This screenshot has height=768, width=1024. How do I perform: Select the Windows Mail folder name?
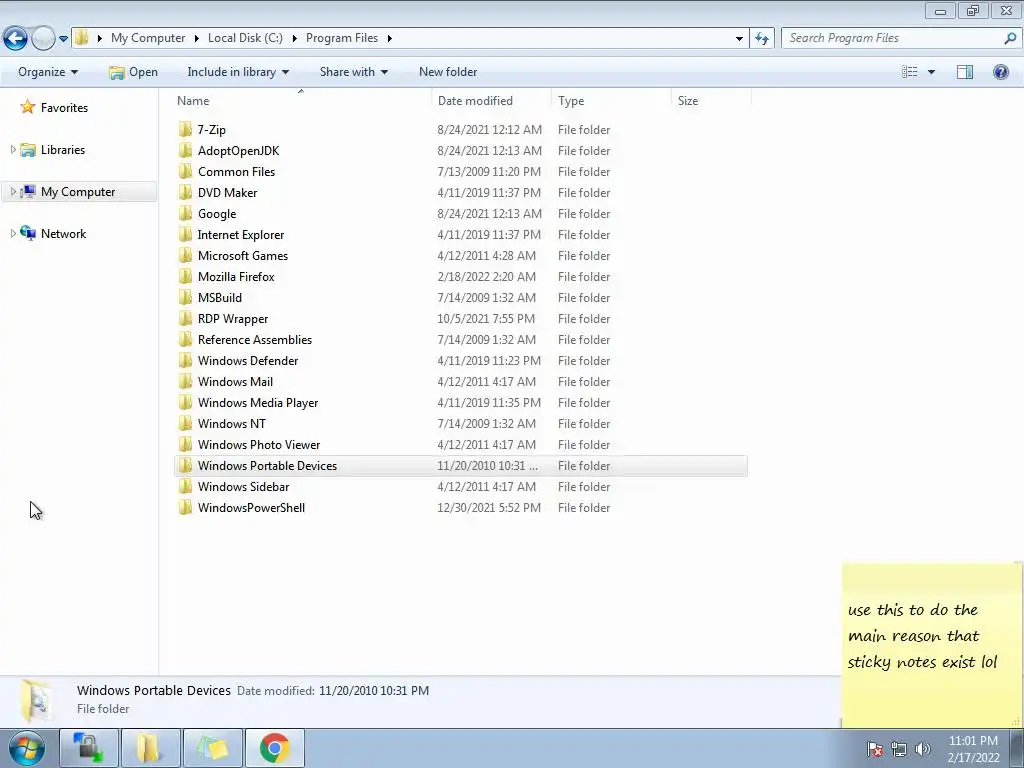coord(235,381)
